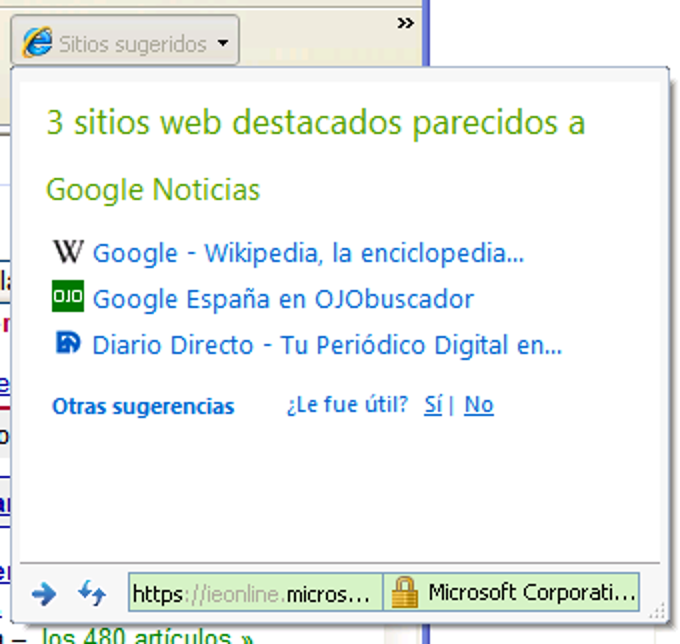Open the Sitios sugeridos dropdown arrow
Viewport: 680px width, 644px height.
pos(223,43)
